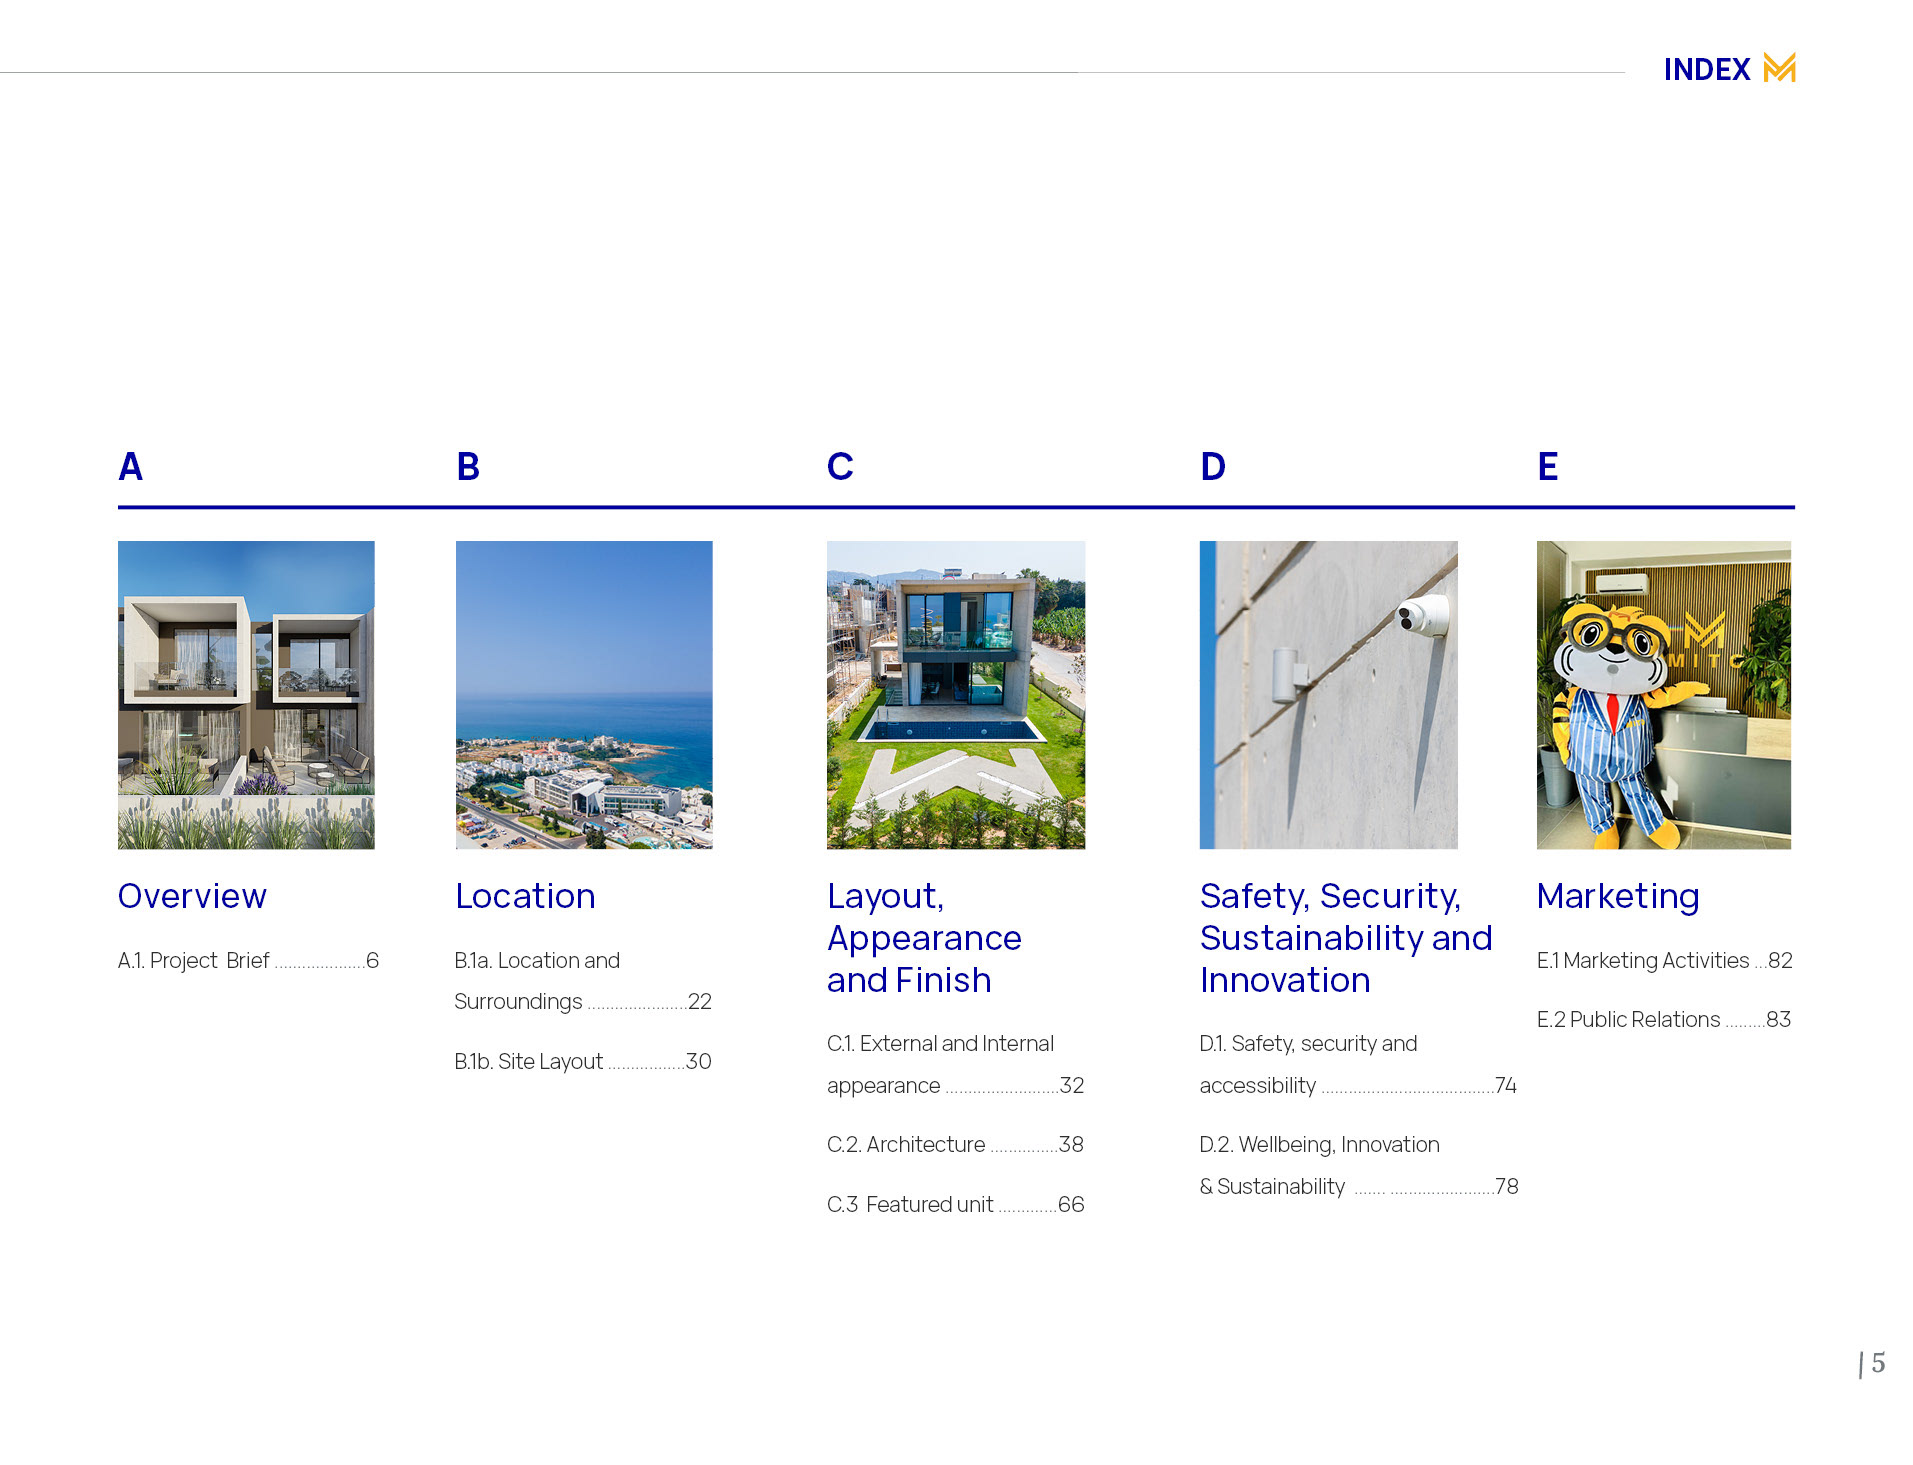Click the section letter C

point(840,467)
